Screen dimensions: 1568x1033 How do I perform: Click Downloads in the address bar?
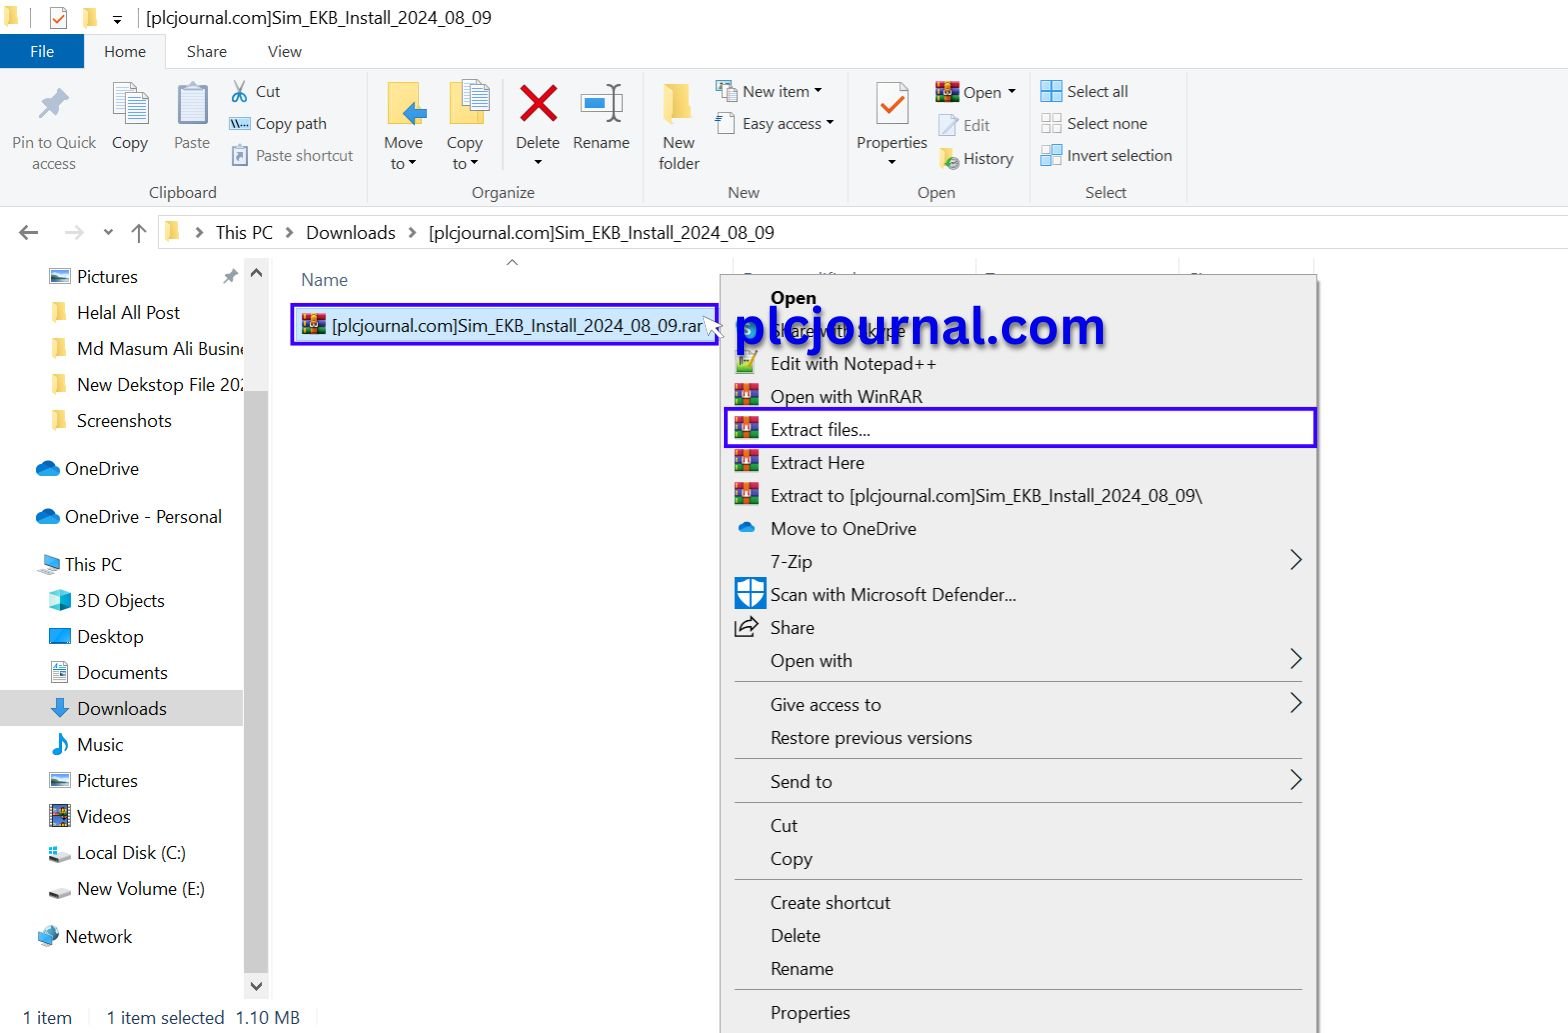point(351,233)
